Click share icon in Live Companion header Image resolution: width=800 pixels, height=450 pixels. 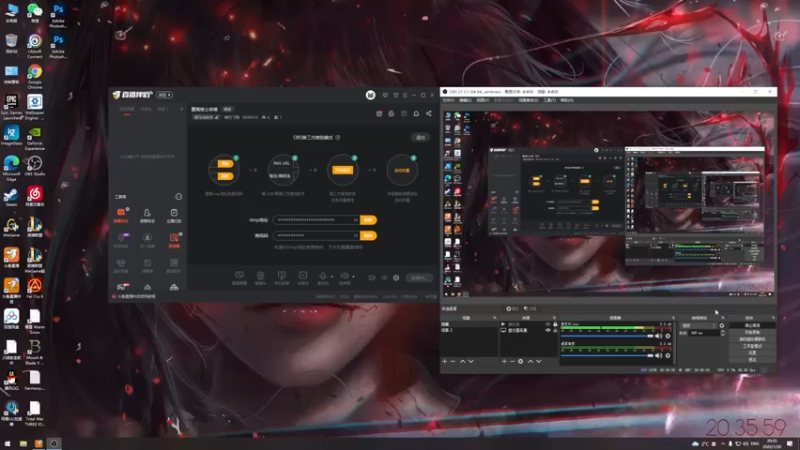point(429,113)
